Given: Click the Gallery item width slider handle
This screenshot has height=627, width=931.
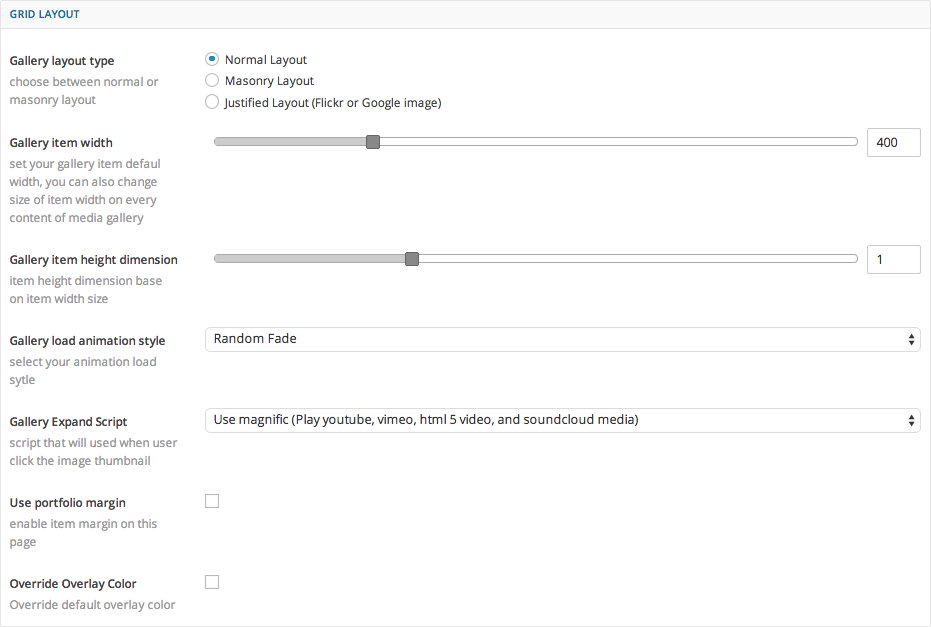Looking at the screenshot, I should coord(373,142).
